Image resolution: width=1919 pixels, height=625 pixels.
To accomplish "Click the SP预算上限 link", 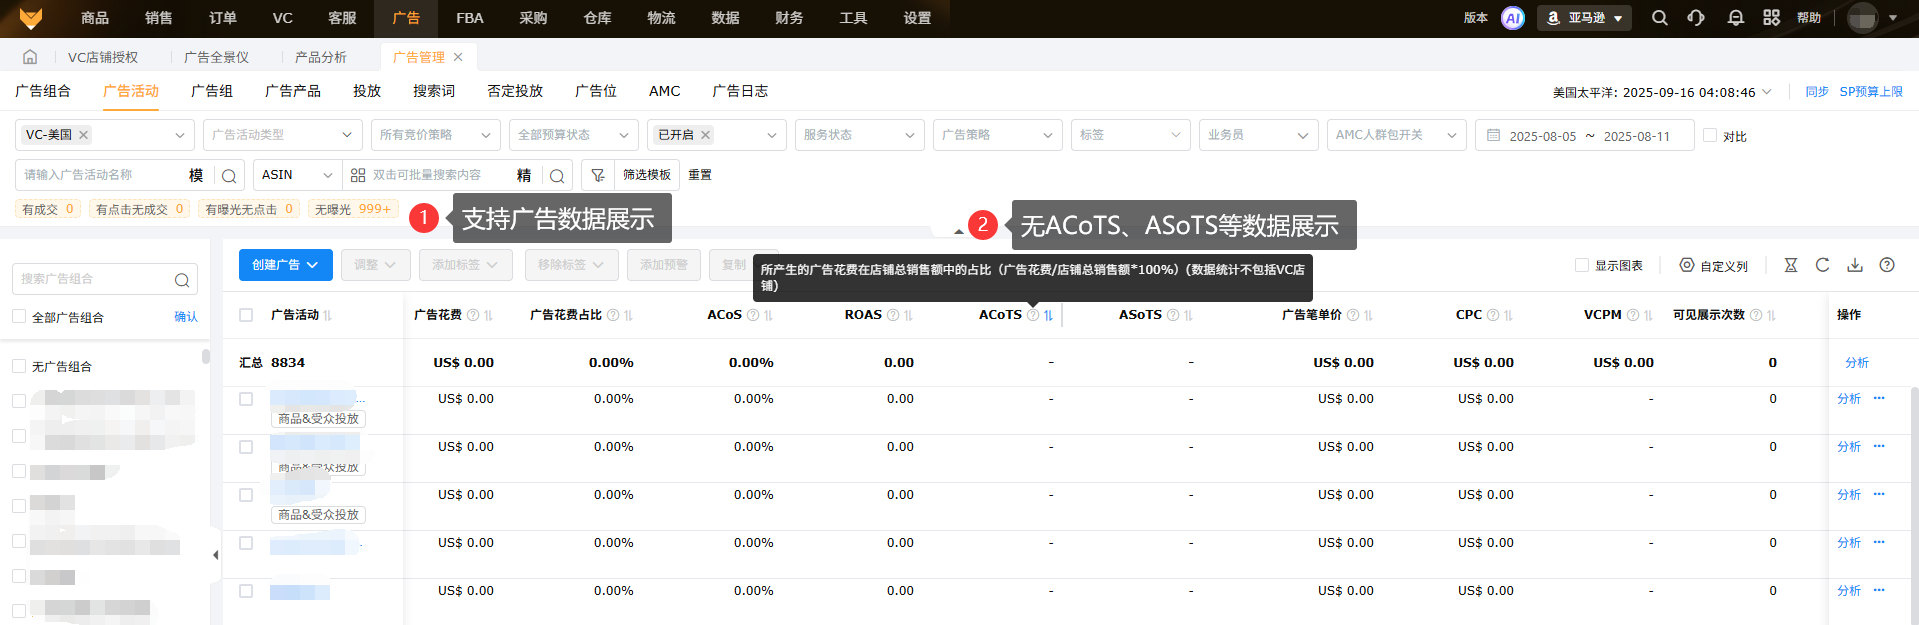I will tap(1871, 91).
